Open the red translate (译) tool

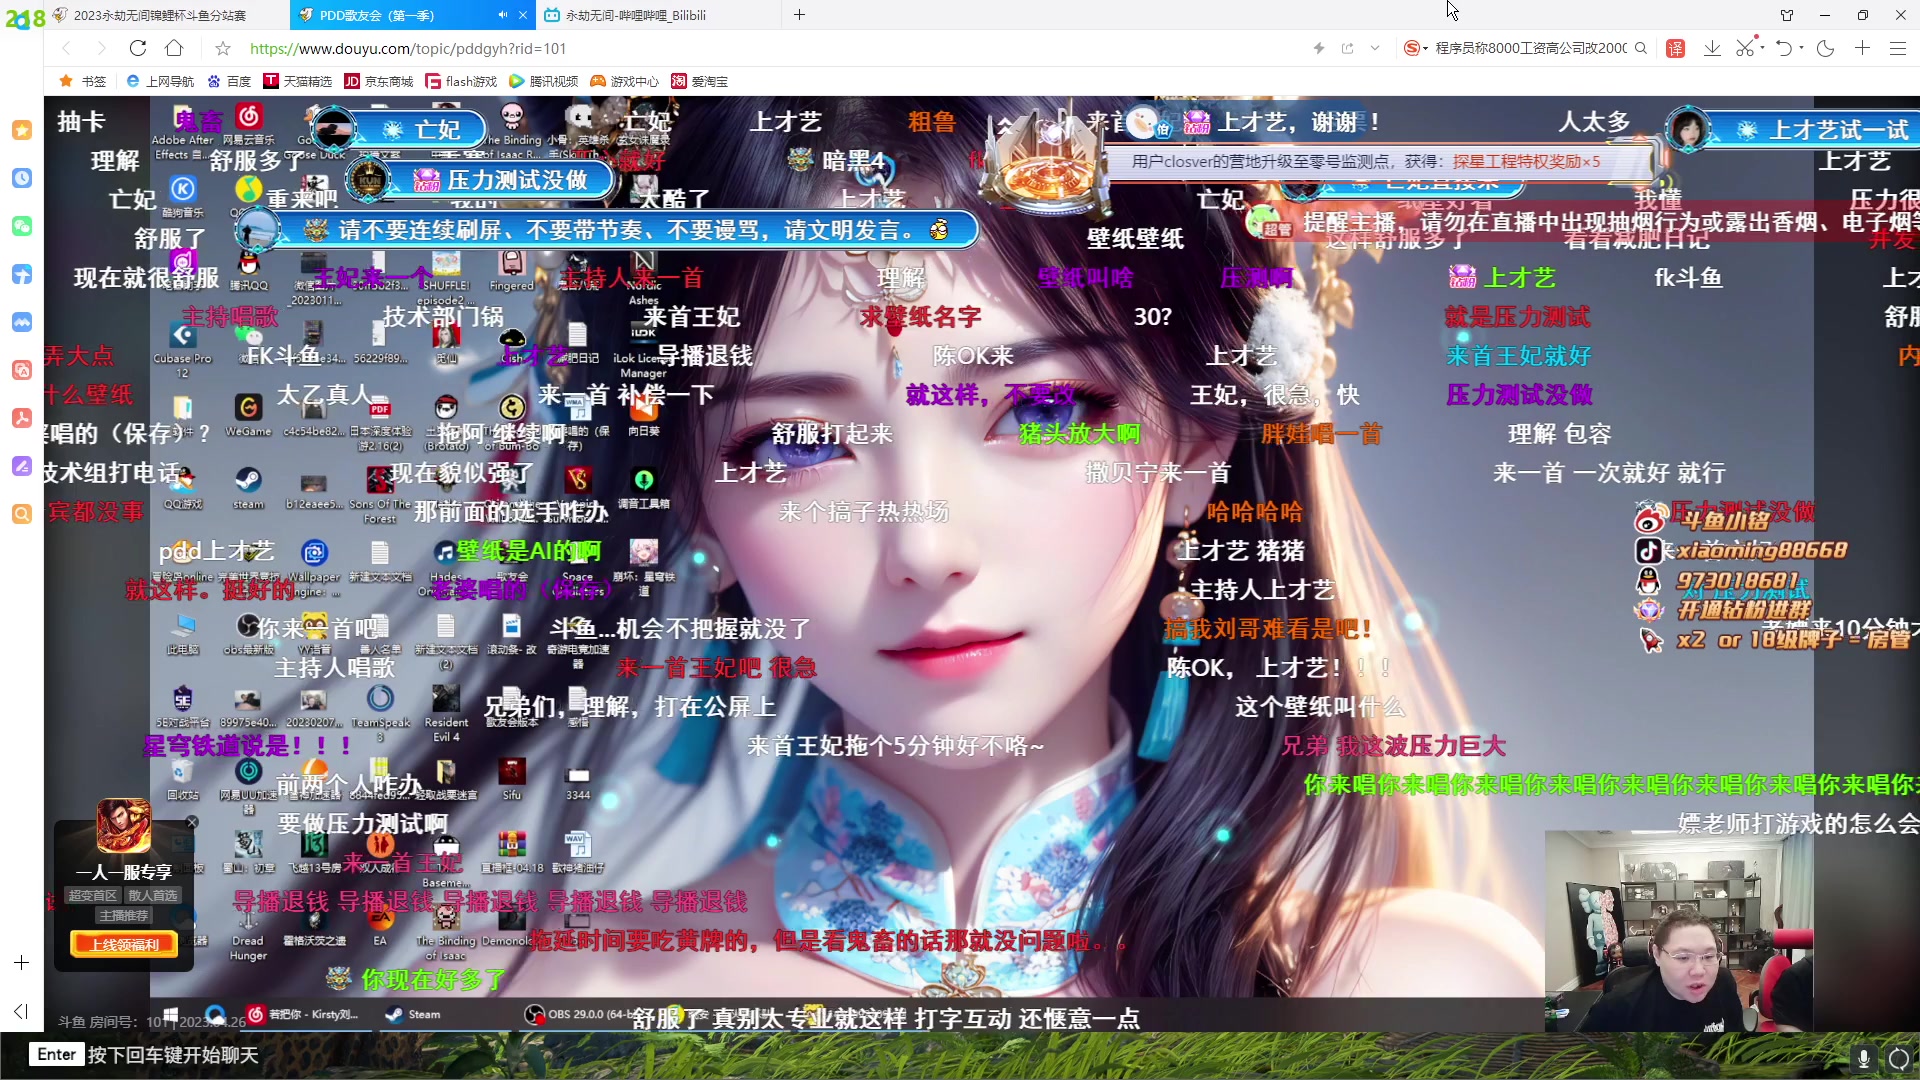[1676, 48]
